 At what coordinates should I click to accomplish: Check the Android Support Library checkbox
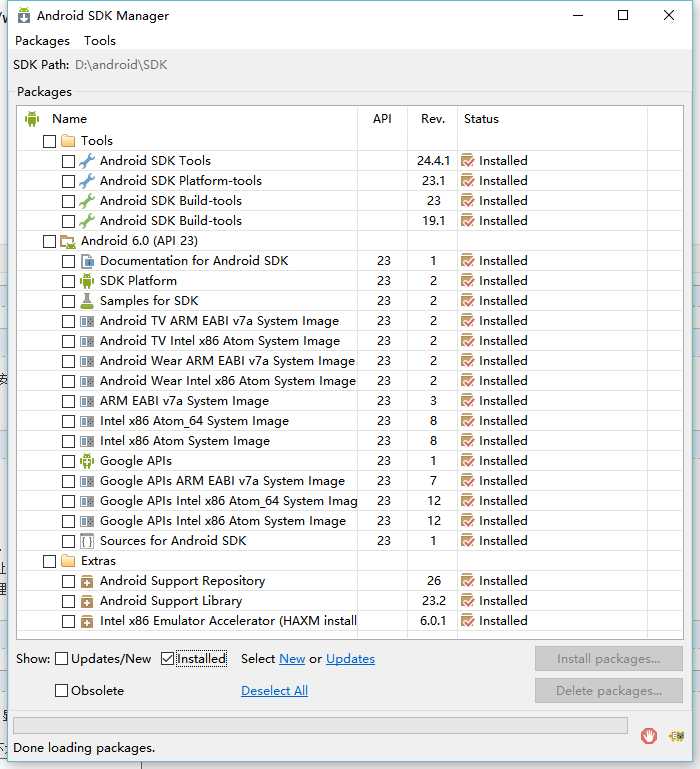click(68, 602)
